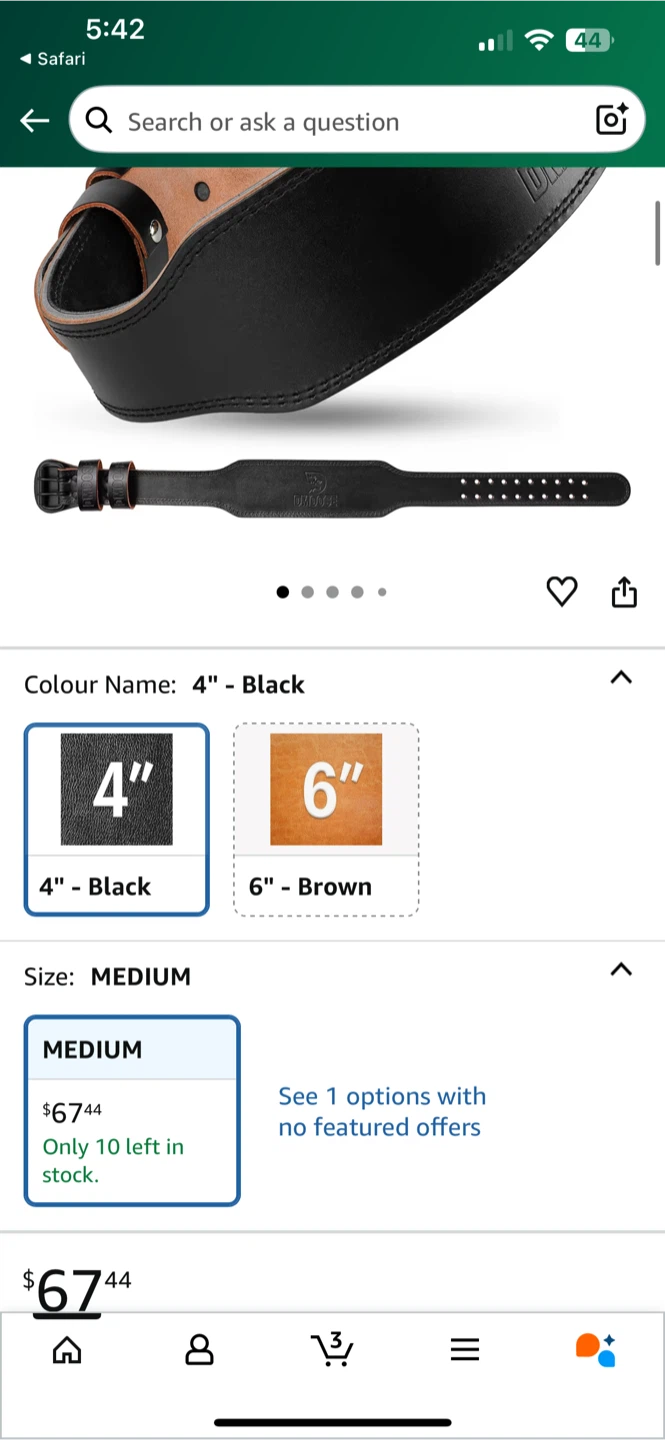665x1440 pixels.
Task: Open the hamburger menu icon
Action: click(x=465, y=1350)
